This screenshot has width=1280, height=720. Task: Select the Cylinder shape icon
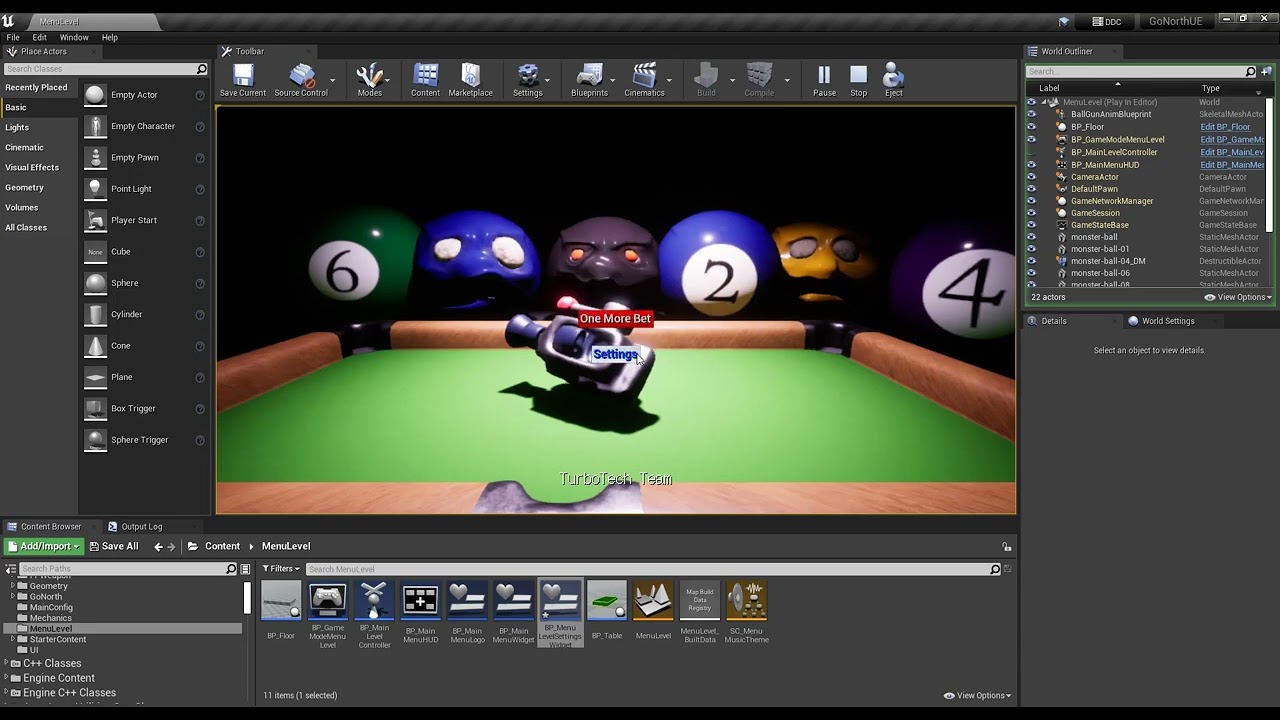coord(95,314)
